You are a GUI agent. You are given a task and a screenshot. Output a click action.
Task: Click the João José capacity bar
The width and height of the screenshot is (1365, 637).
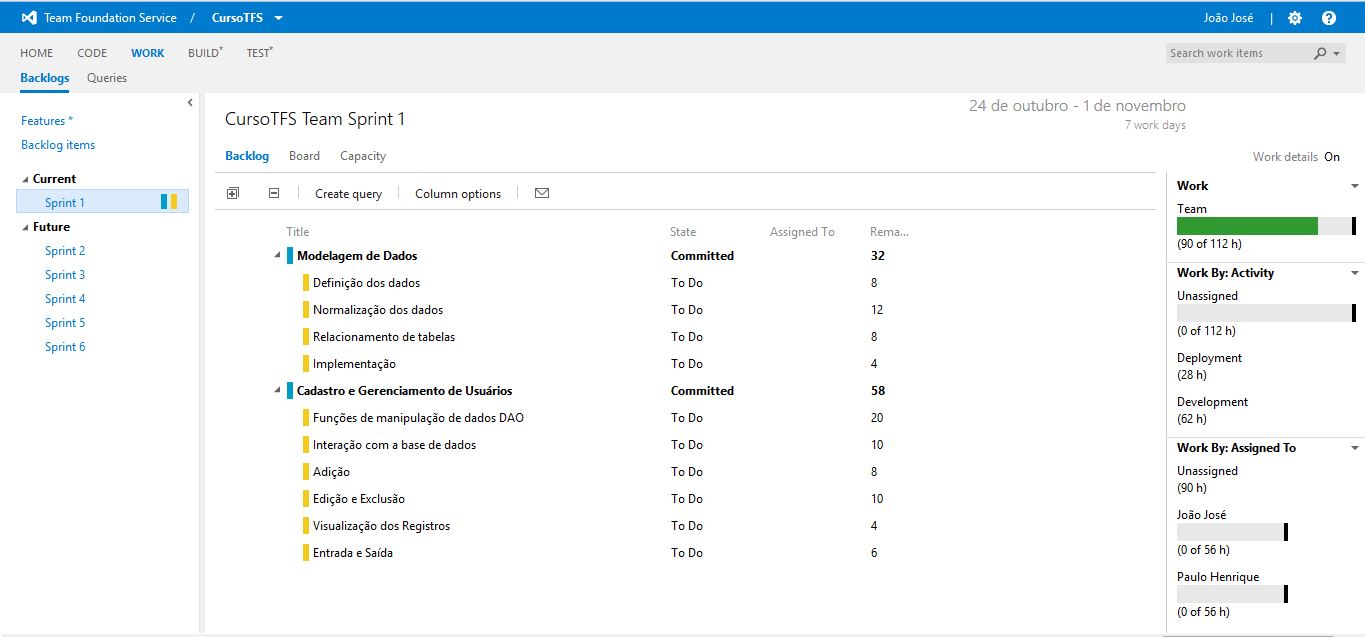point(1232,532)
